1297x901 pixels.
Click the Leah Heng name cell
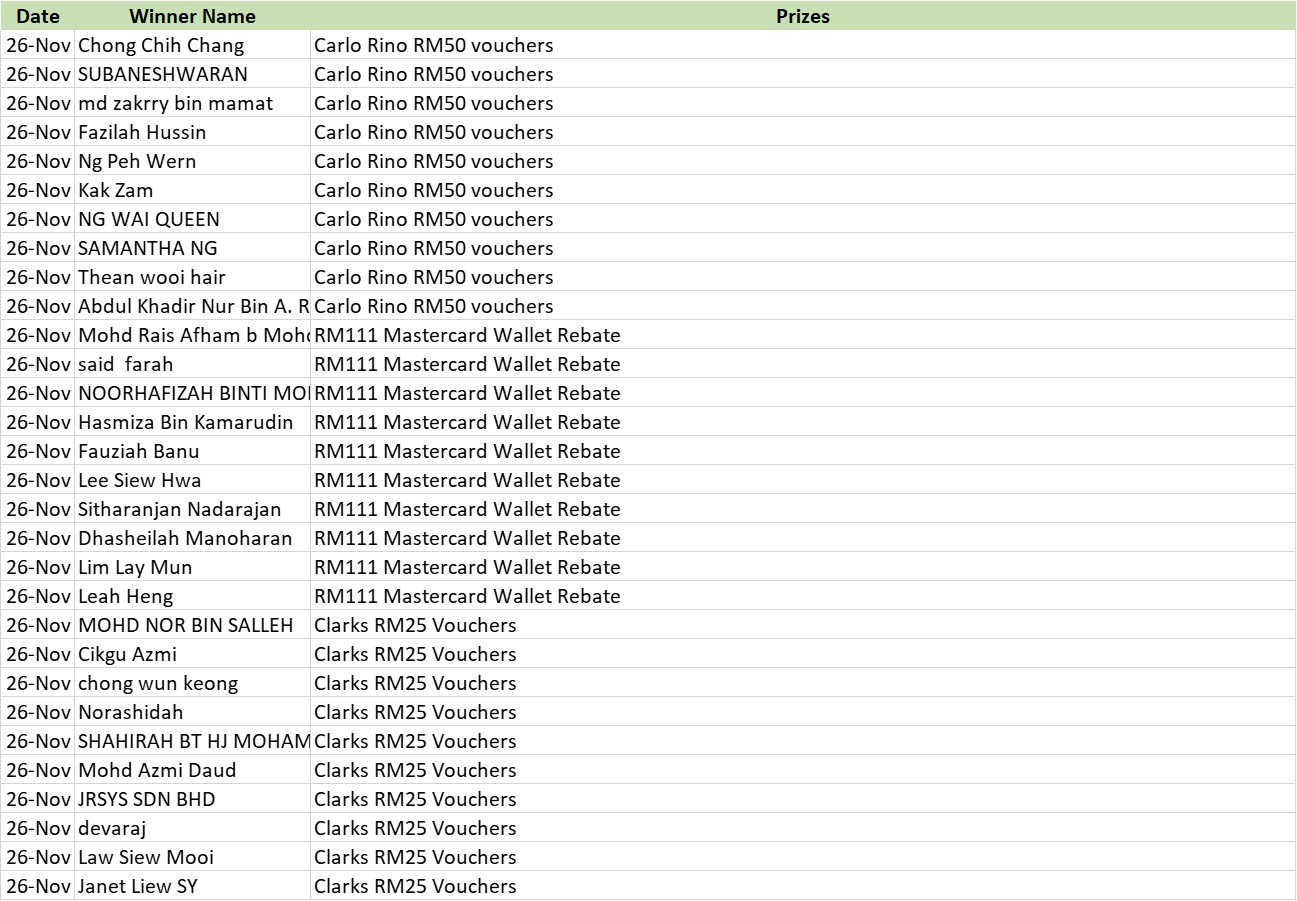(126, 597)
